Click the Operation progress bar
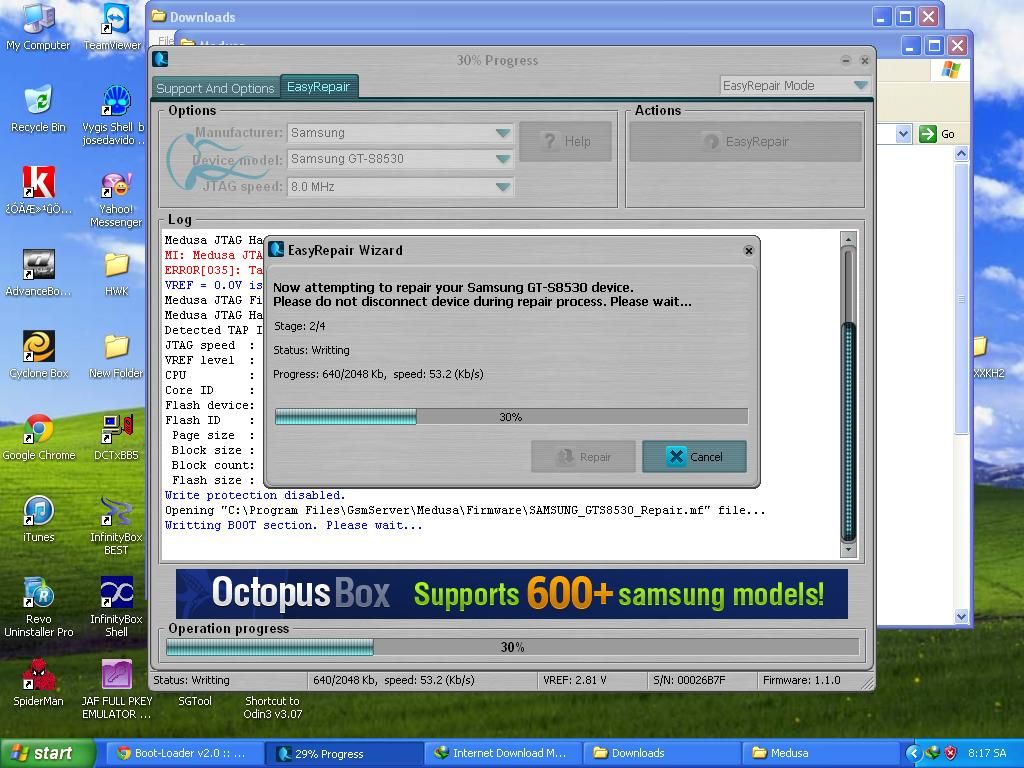This screenshot has height=768, width=1024. click(x=512, y=647)
